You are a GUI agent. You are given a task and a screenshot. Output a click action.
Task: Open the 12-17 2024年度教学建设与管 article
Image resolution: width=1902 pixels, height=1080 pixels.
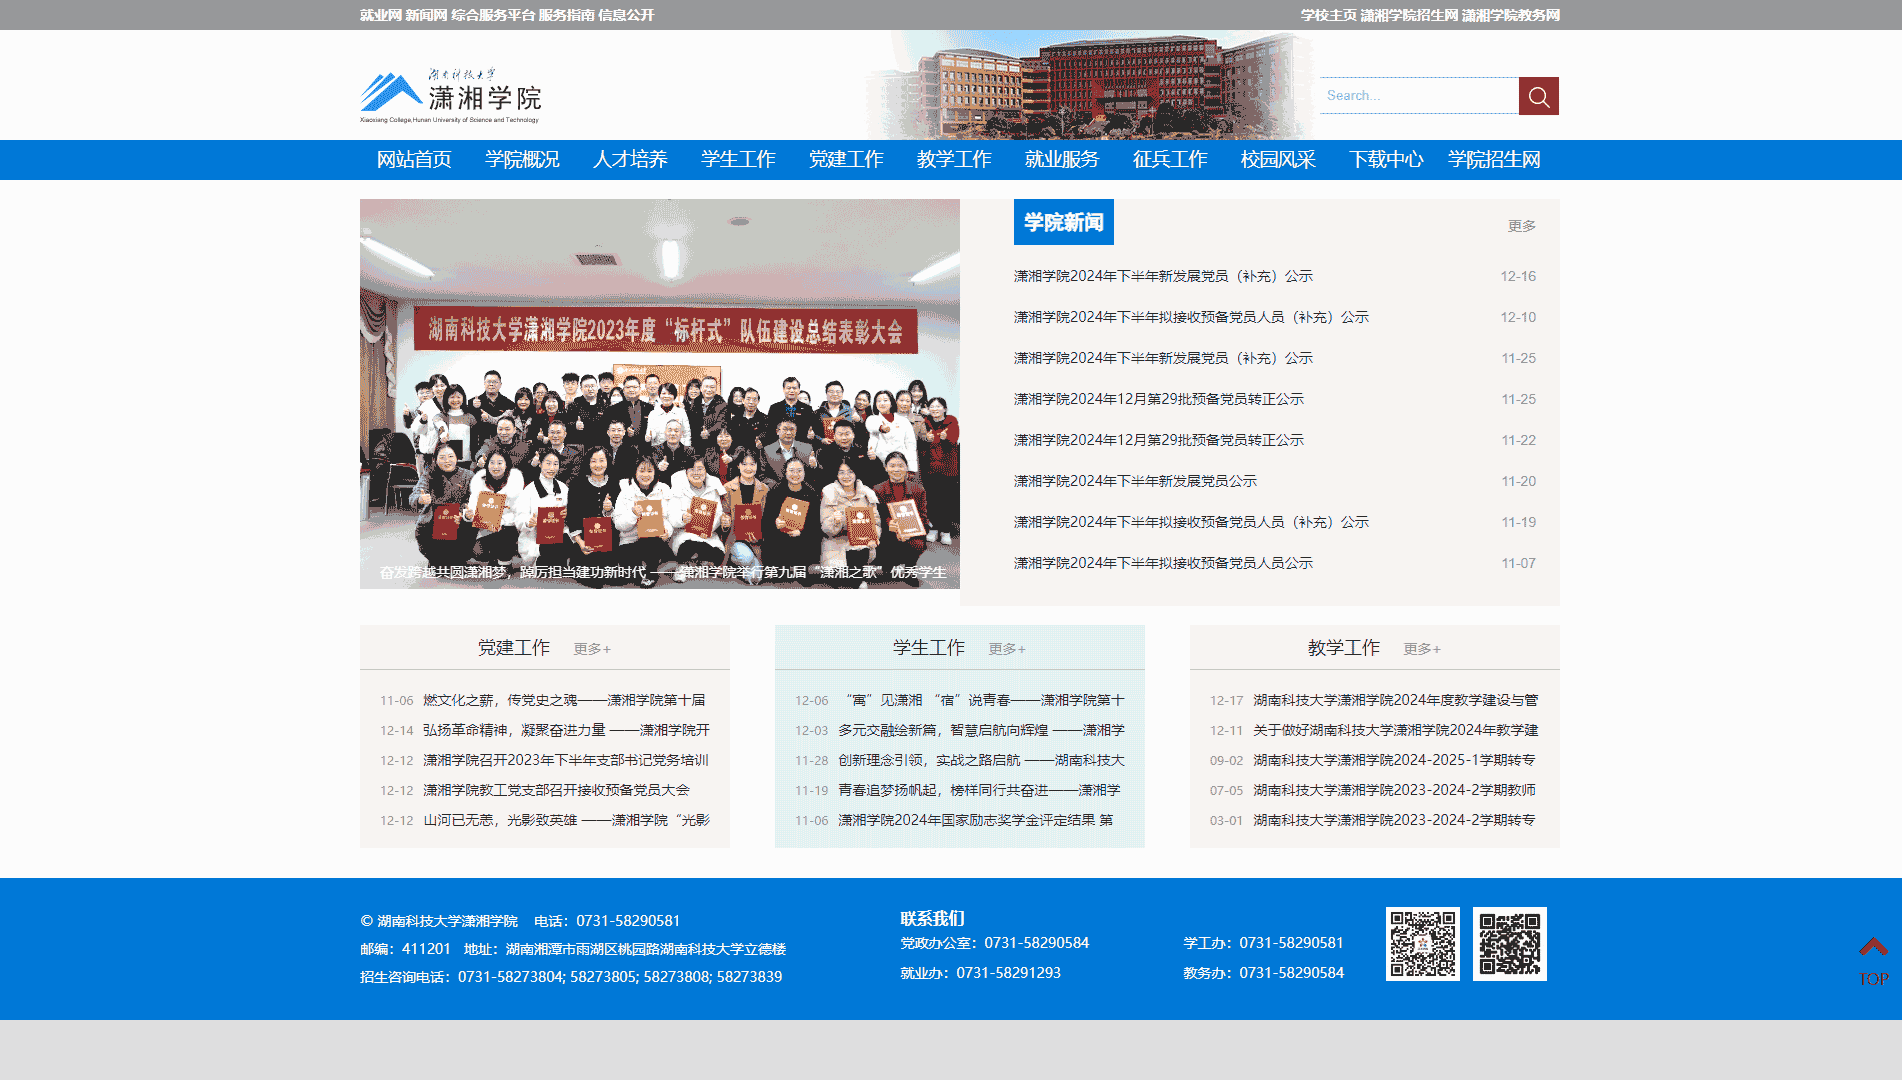click(x=1396, y=700)
